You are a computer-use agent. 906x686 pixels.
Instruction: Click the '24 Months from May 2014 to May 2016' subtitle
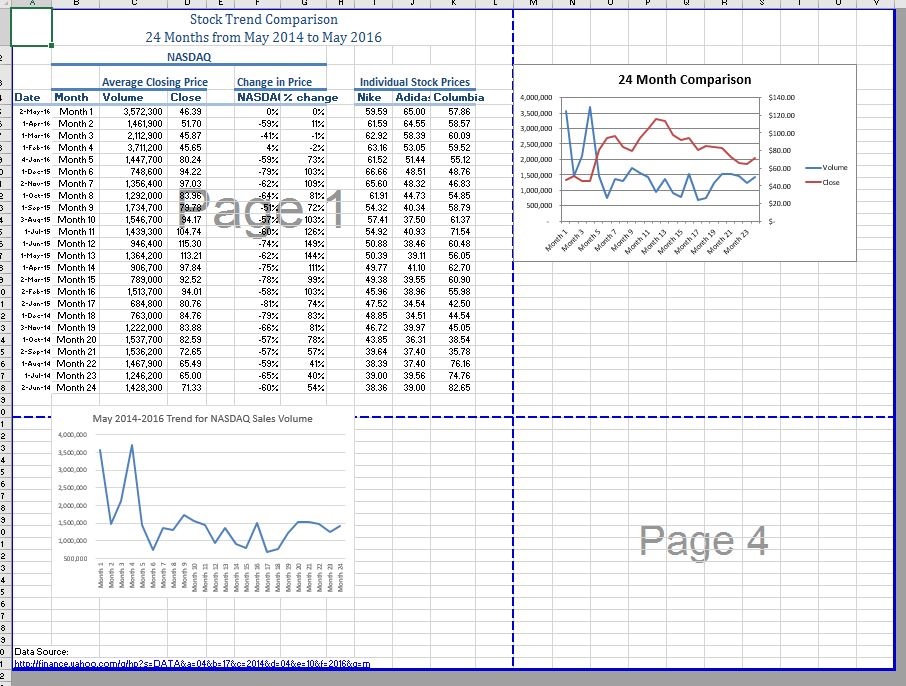point(263,38)
